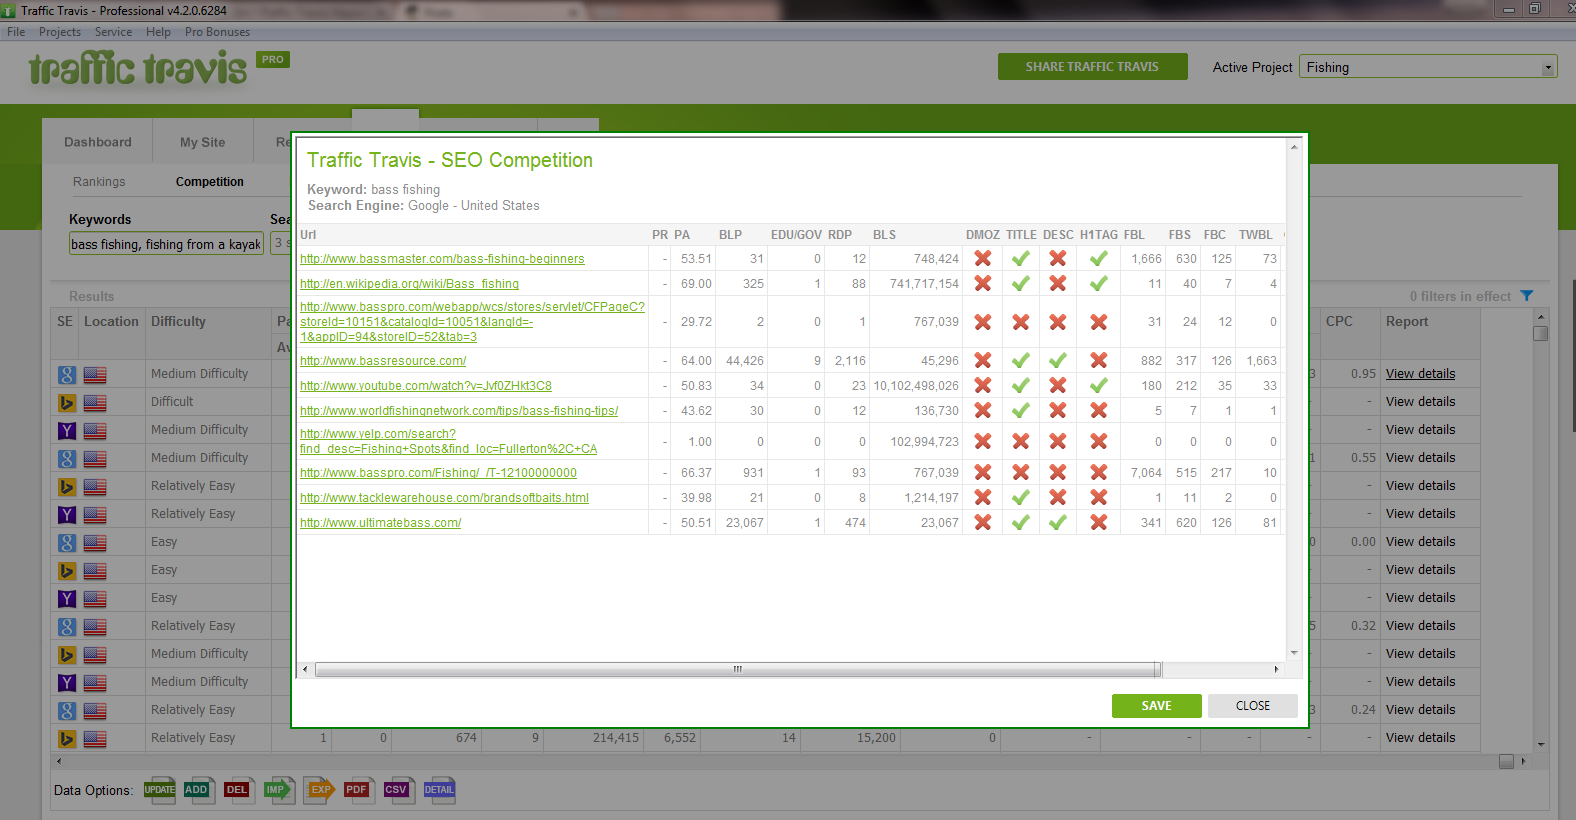The height and width of the screenshot is (820, 1576).
Task: Click Bing icon in the Difficult row
Action: coord(66,402)
